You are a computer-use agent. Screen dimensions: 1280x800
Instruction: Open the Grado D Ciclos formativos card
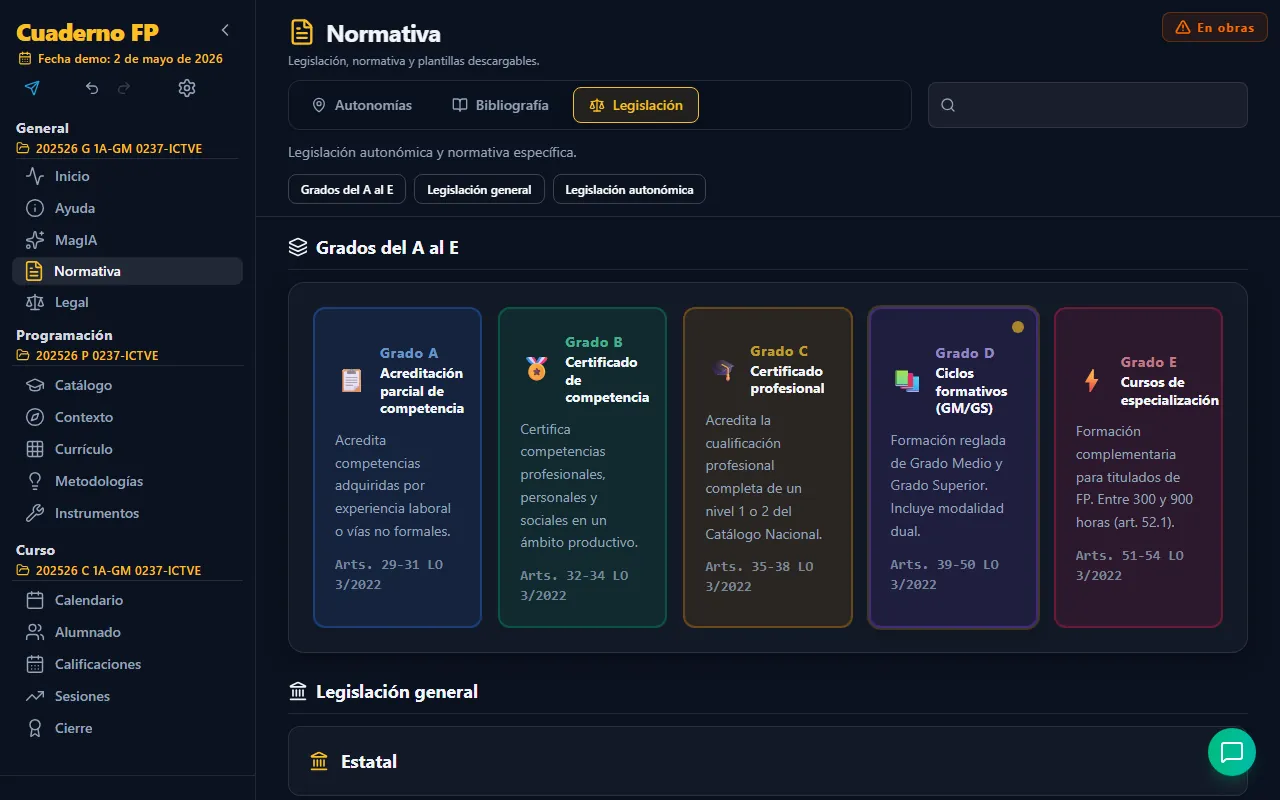pos(954,468)
